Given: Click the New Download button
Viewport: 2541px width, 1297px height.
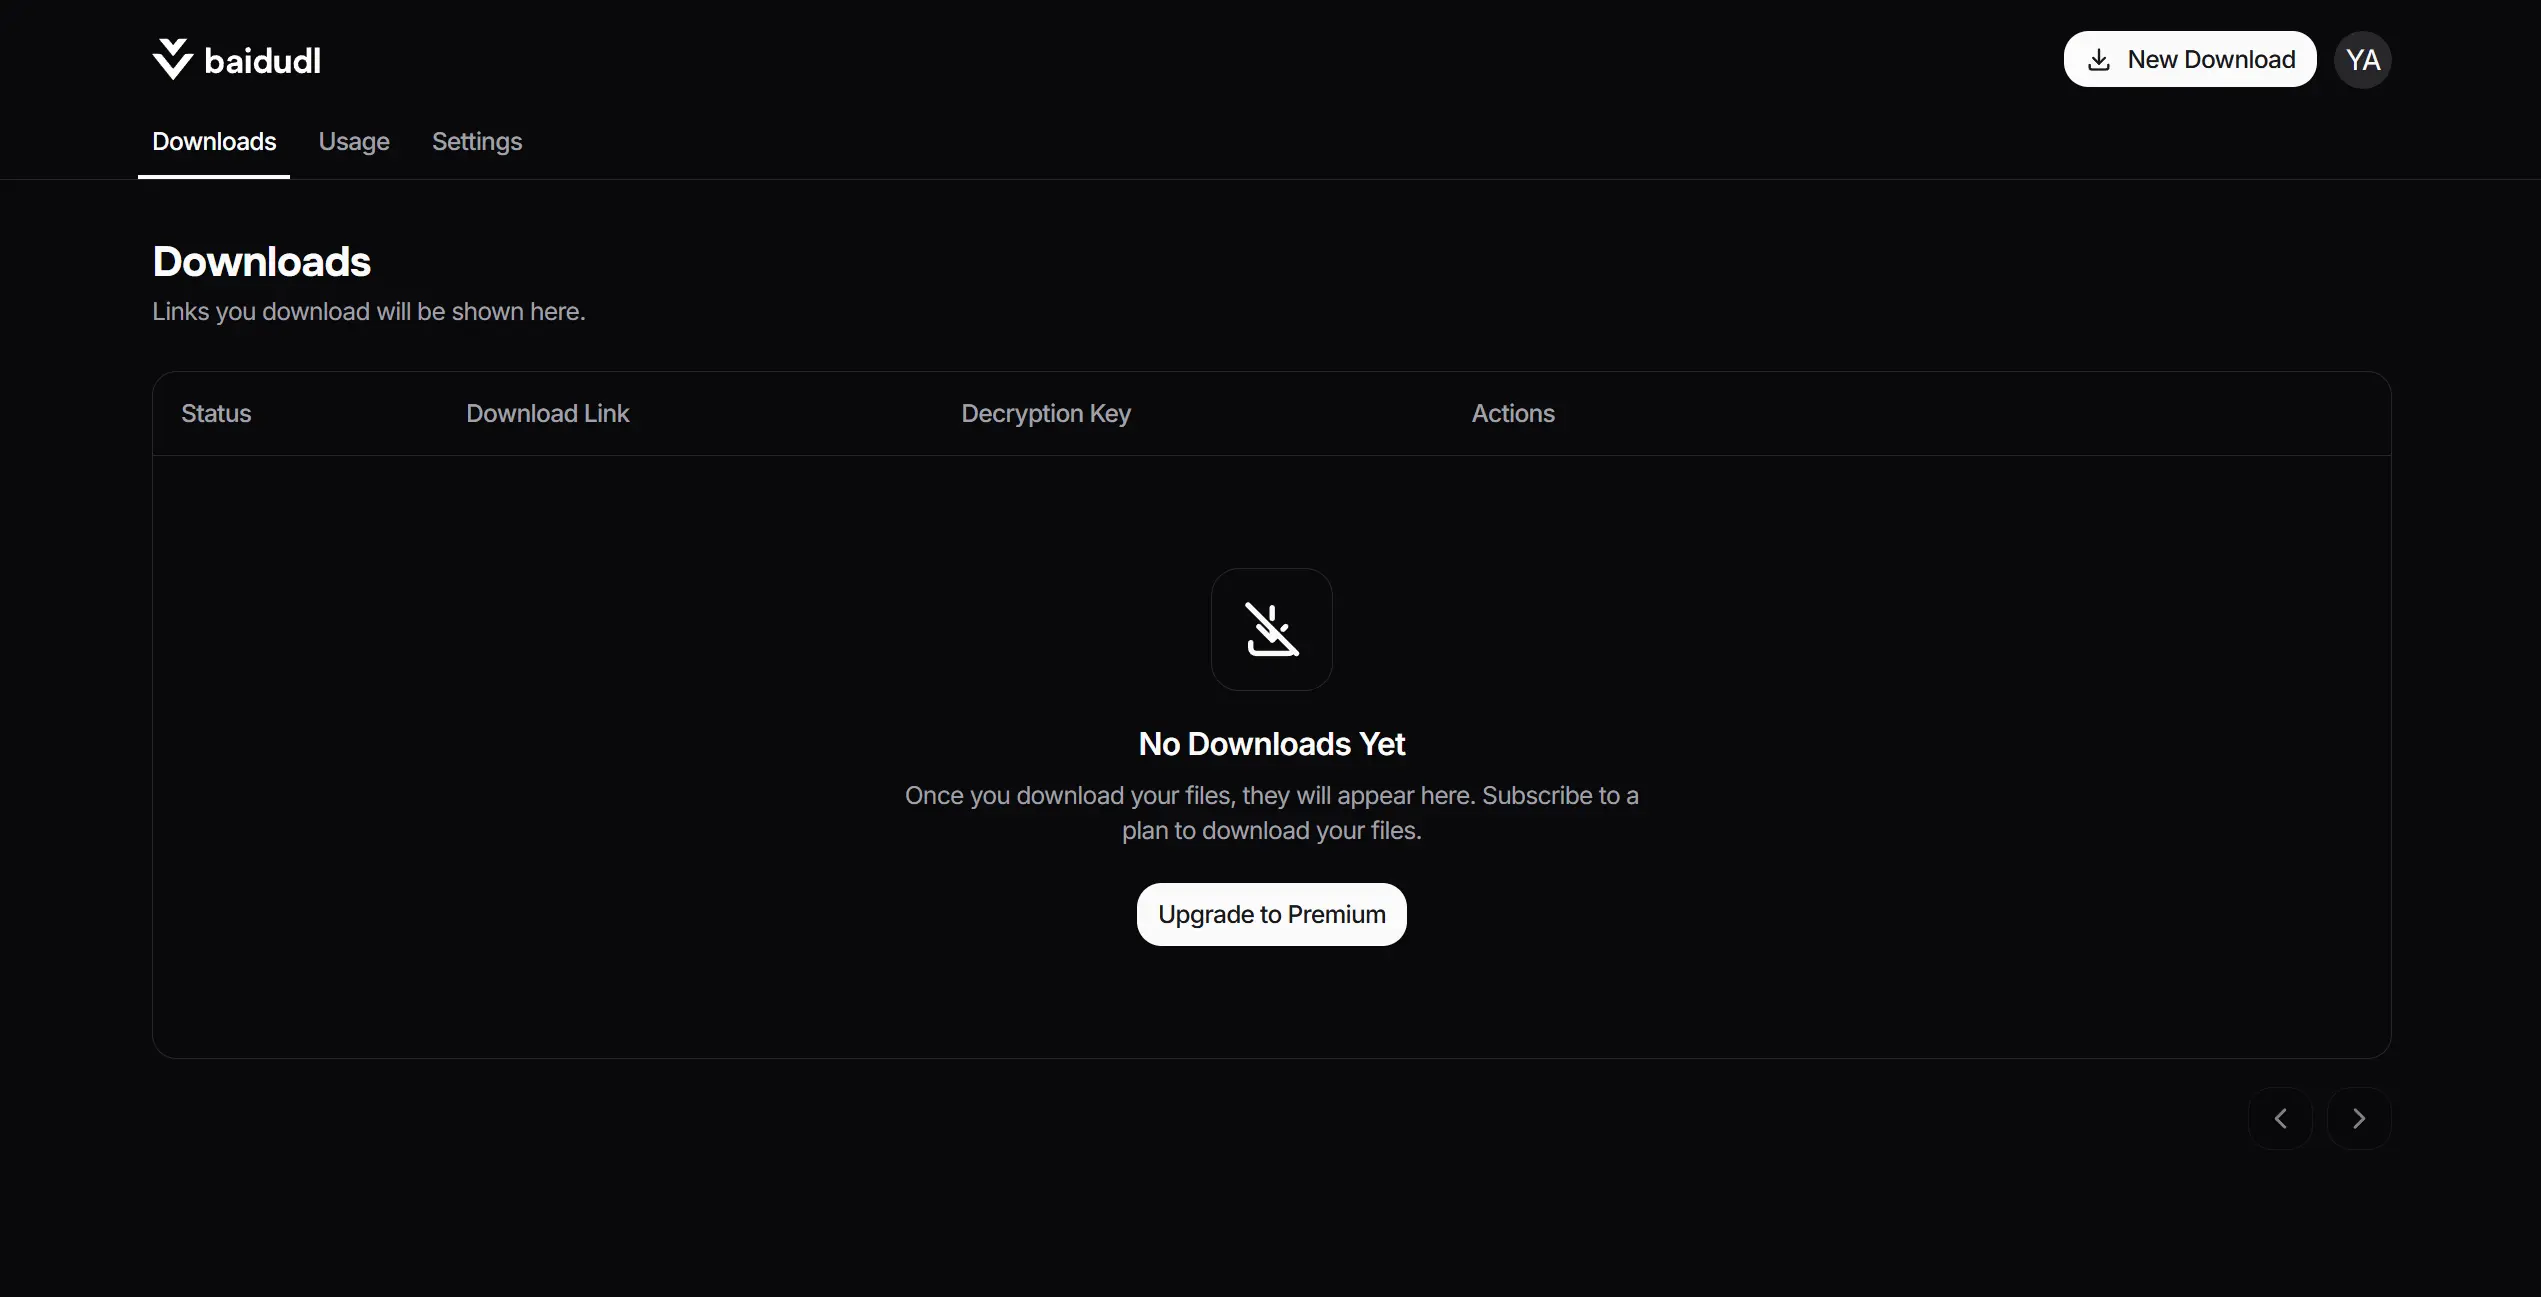Looking at the screenshot, I should (2190, 59).
